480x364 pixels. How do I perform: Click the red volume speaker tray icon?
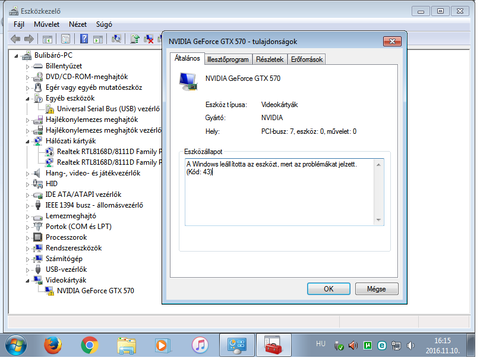tap(353, 346)
